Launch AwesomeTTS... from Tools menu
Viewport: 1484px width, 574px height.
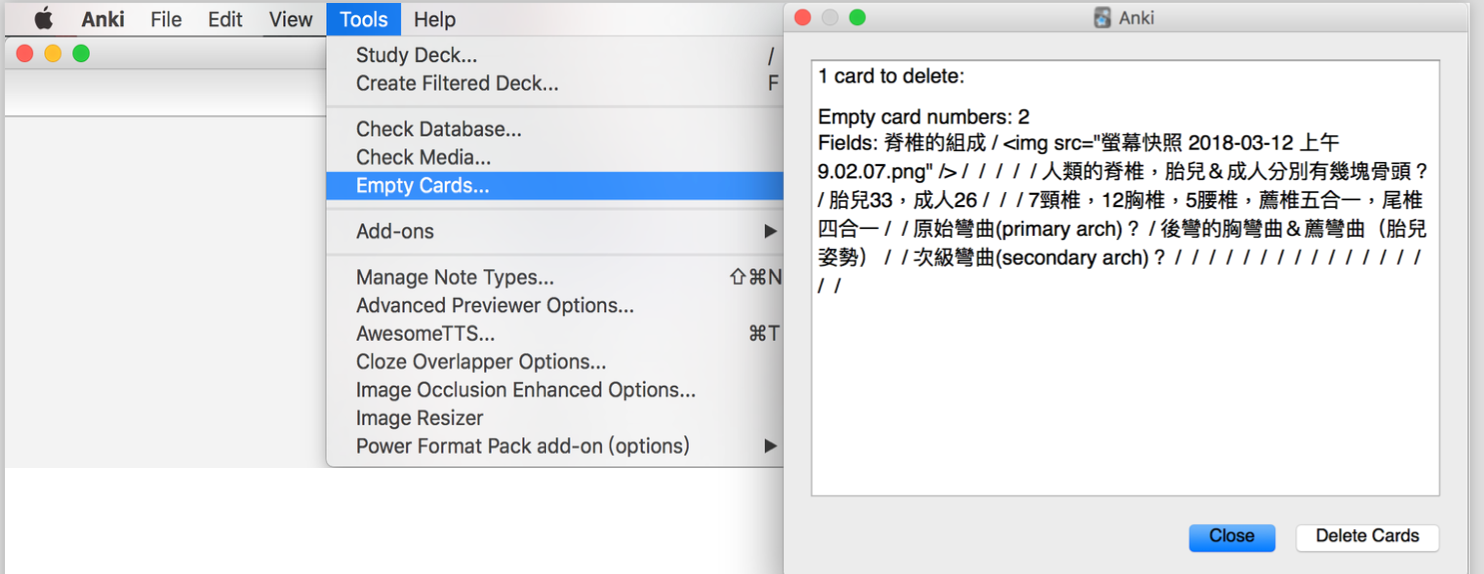pyautogui.click(x=555, y=333)
